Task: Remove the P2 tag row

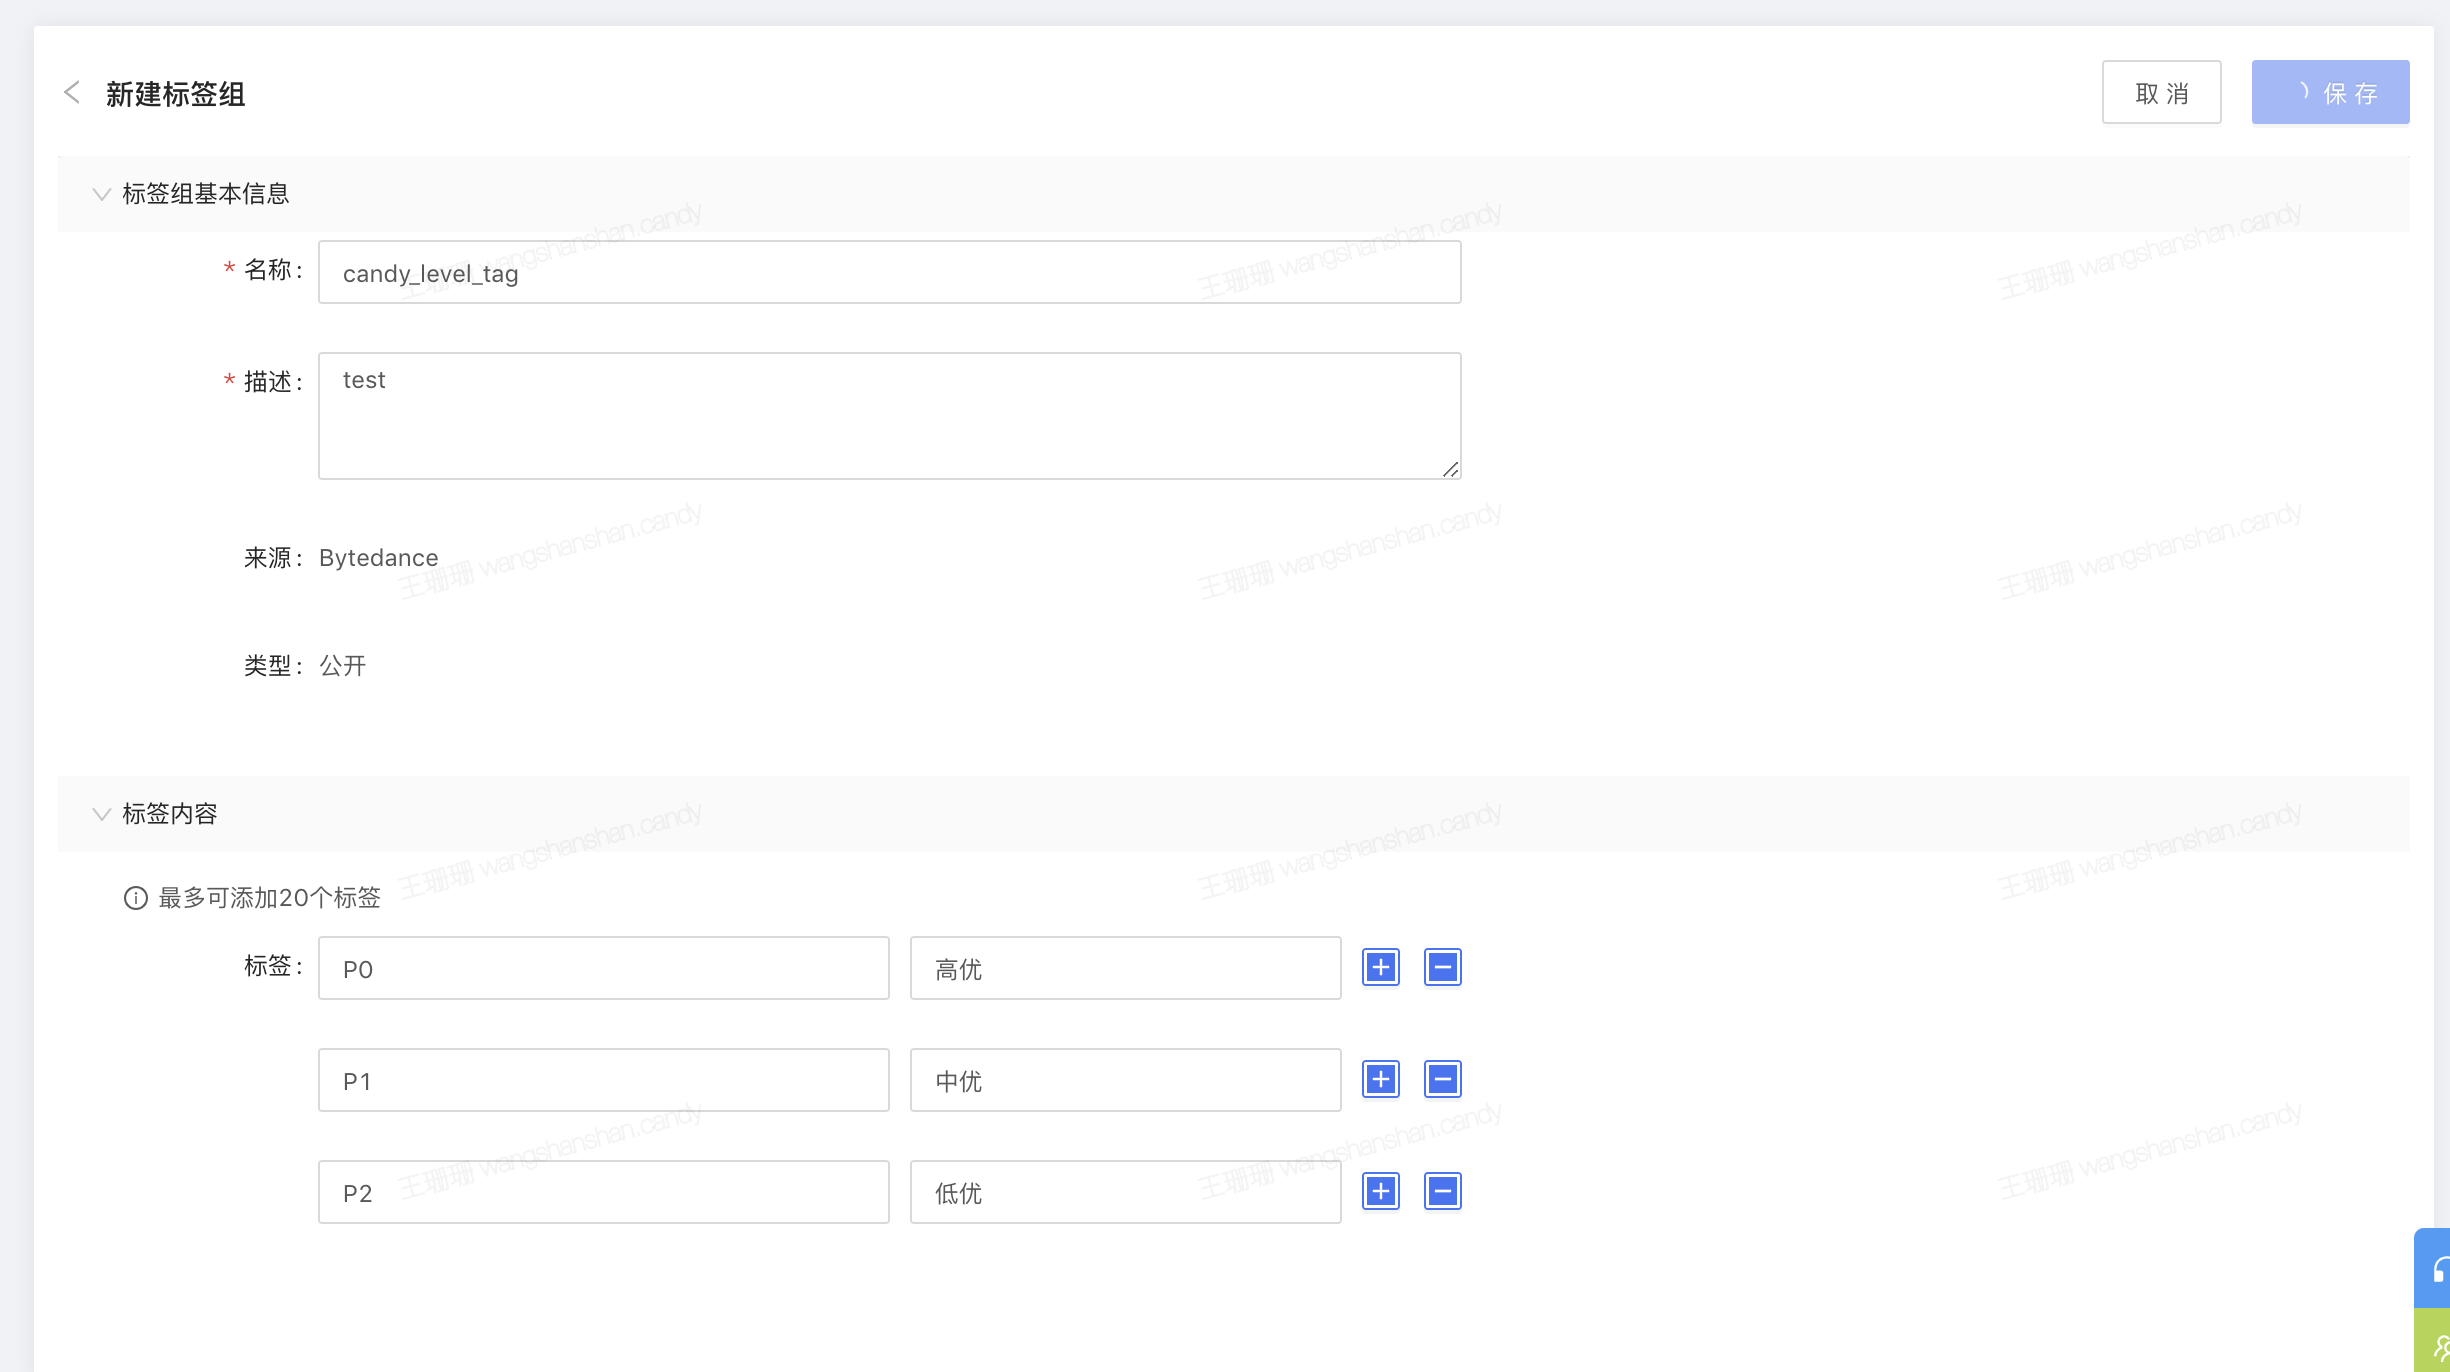Action: [x=1442, y=1191]
